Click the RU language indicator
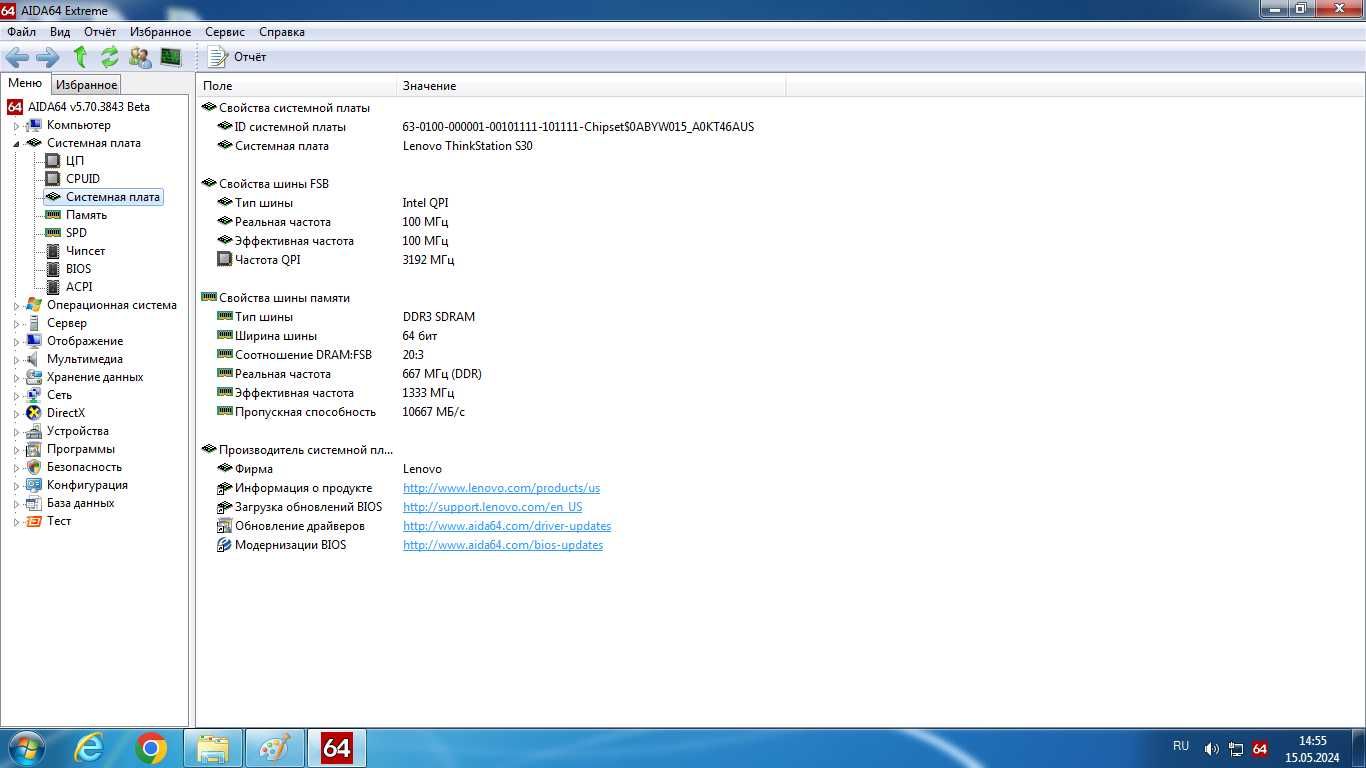1366x768 pixels. [1181, 746]
